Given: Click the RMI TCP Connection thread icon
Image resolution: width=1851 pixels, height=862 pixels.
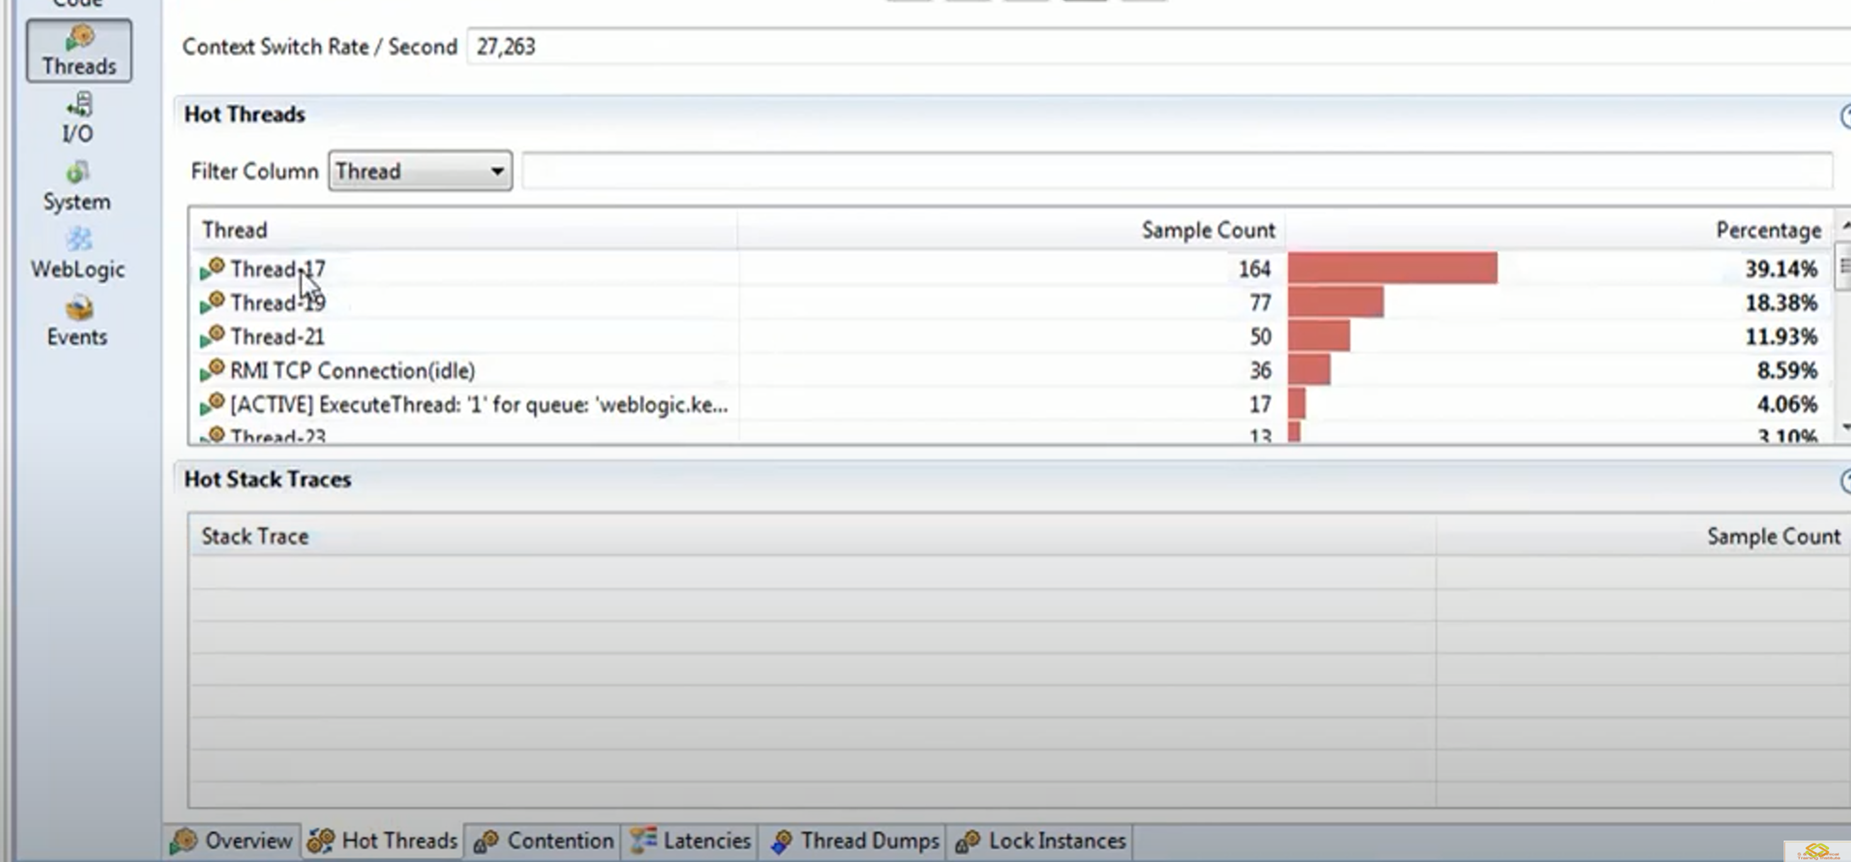Looking at the screenshot, I should coord(212,370).
